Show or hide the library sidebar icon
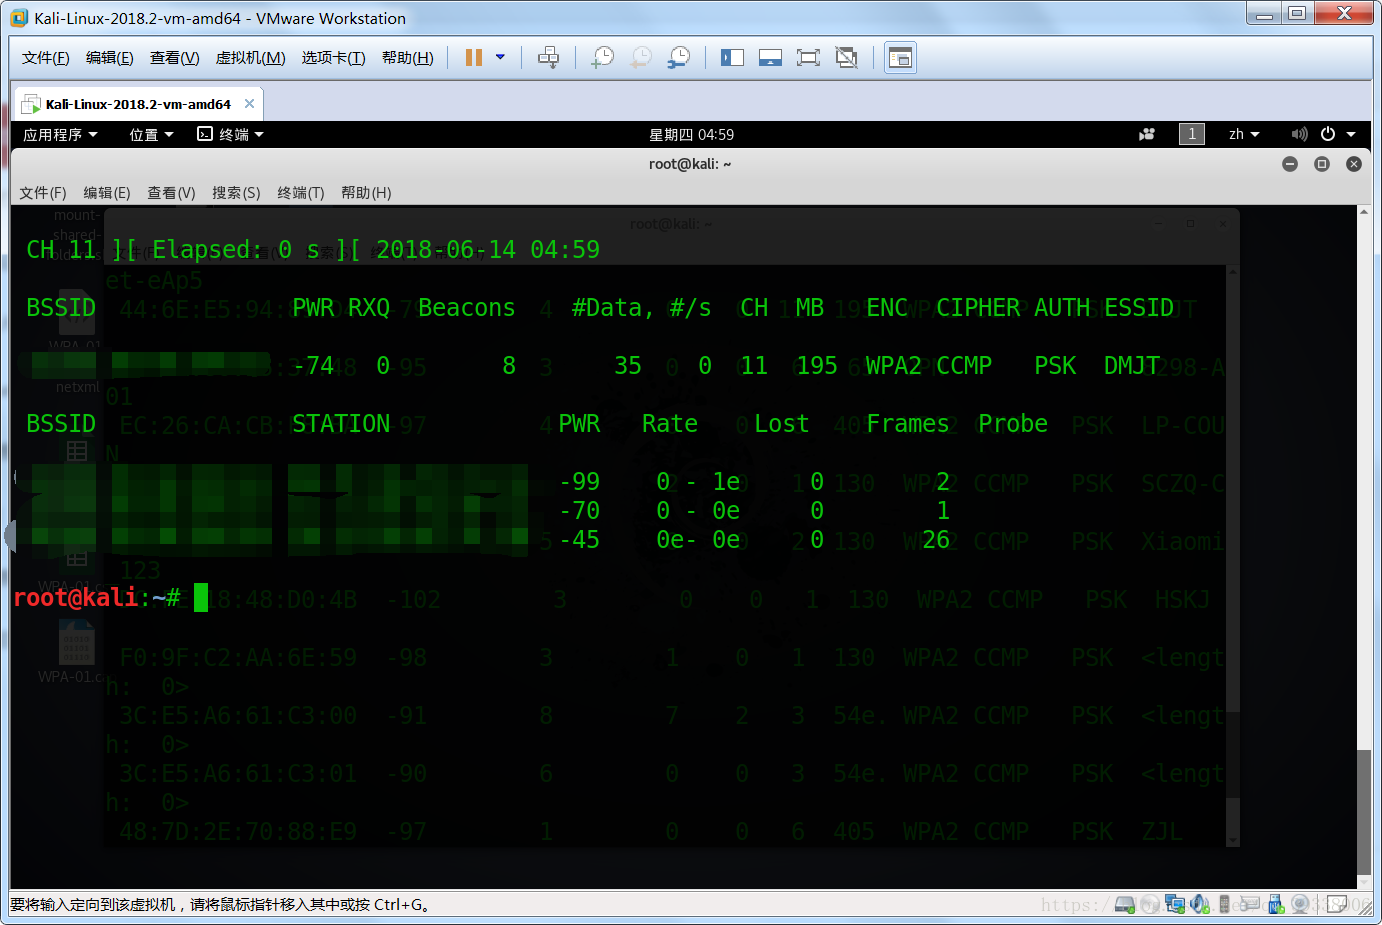This screenshot has height=925, width=1382. (x=732, y=58)
